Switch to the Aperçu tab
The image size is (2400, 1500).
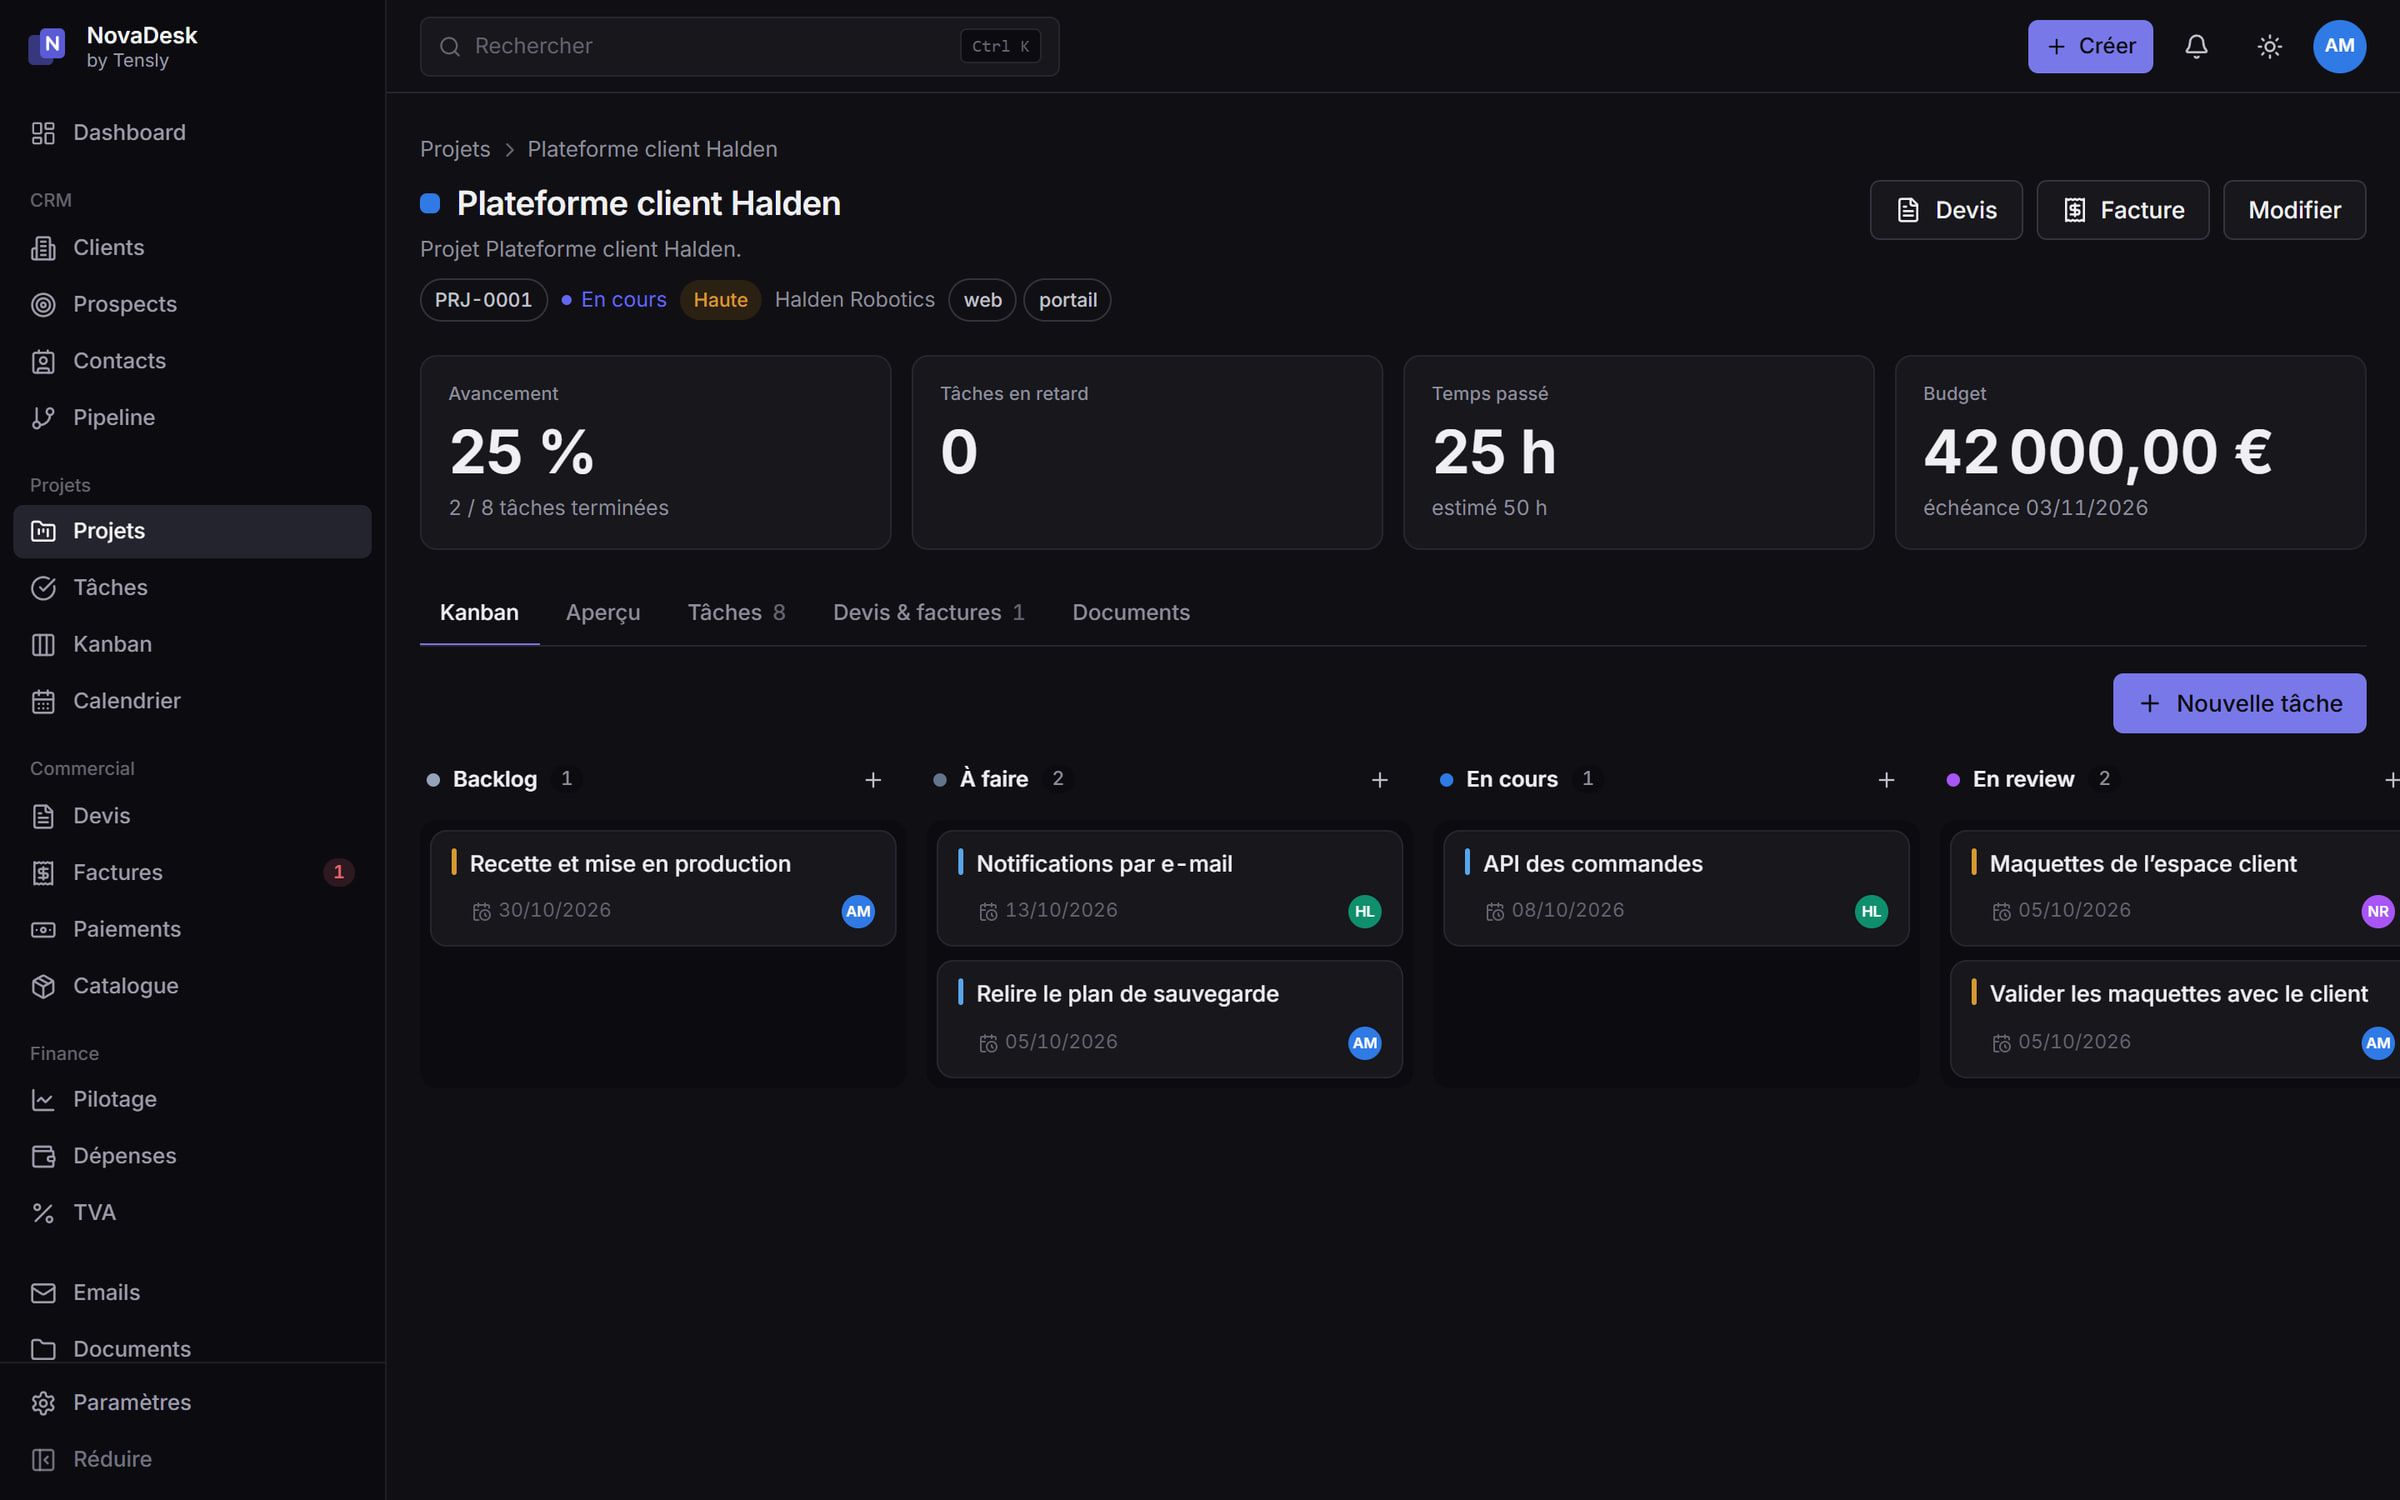click(x=603, y=613)
